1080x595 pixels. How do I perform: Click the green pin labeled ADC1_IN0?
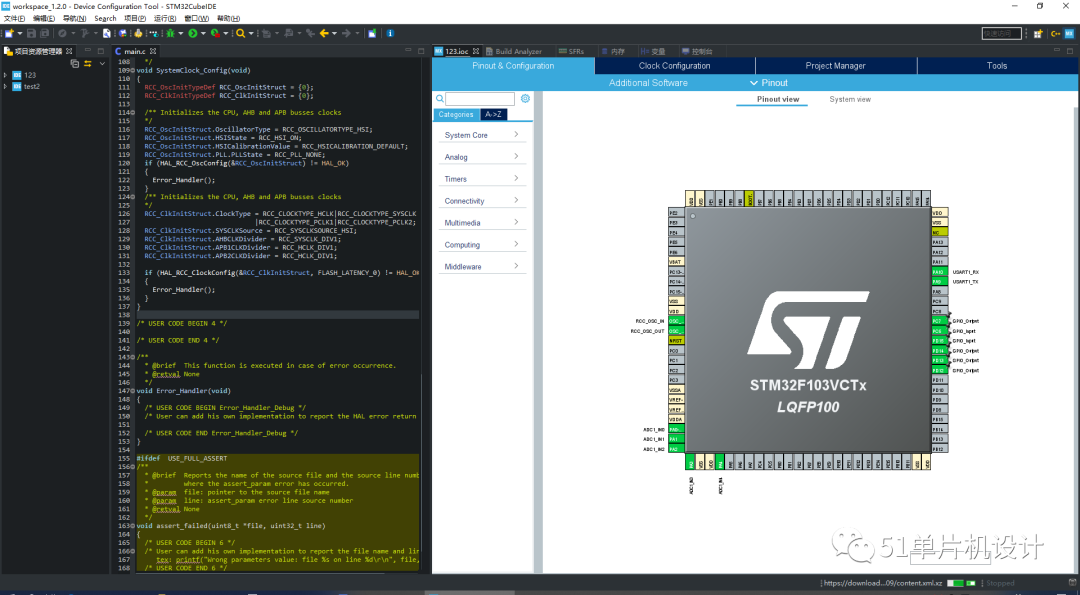coord(676,429)
